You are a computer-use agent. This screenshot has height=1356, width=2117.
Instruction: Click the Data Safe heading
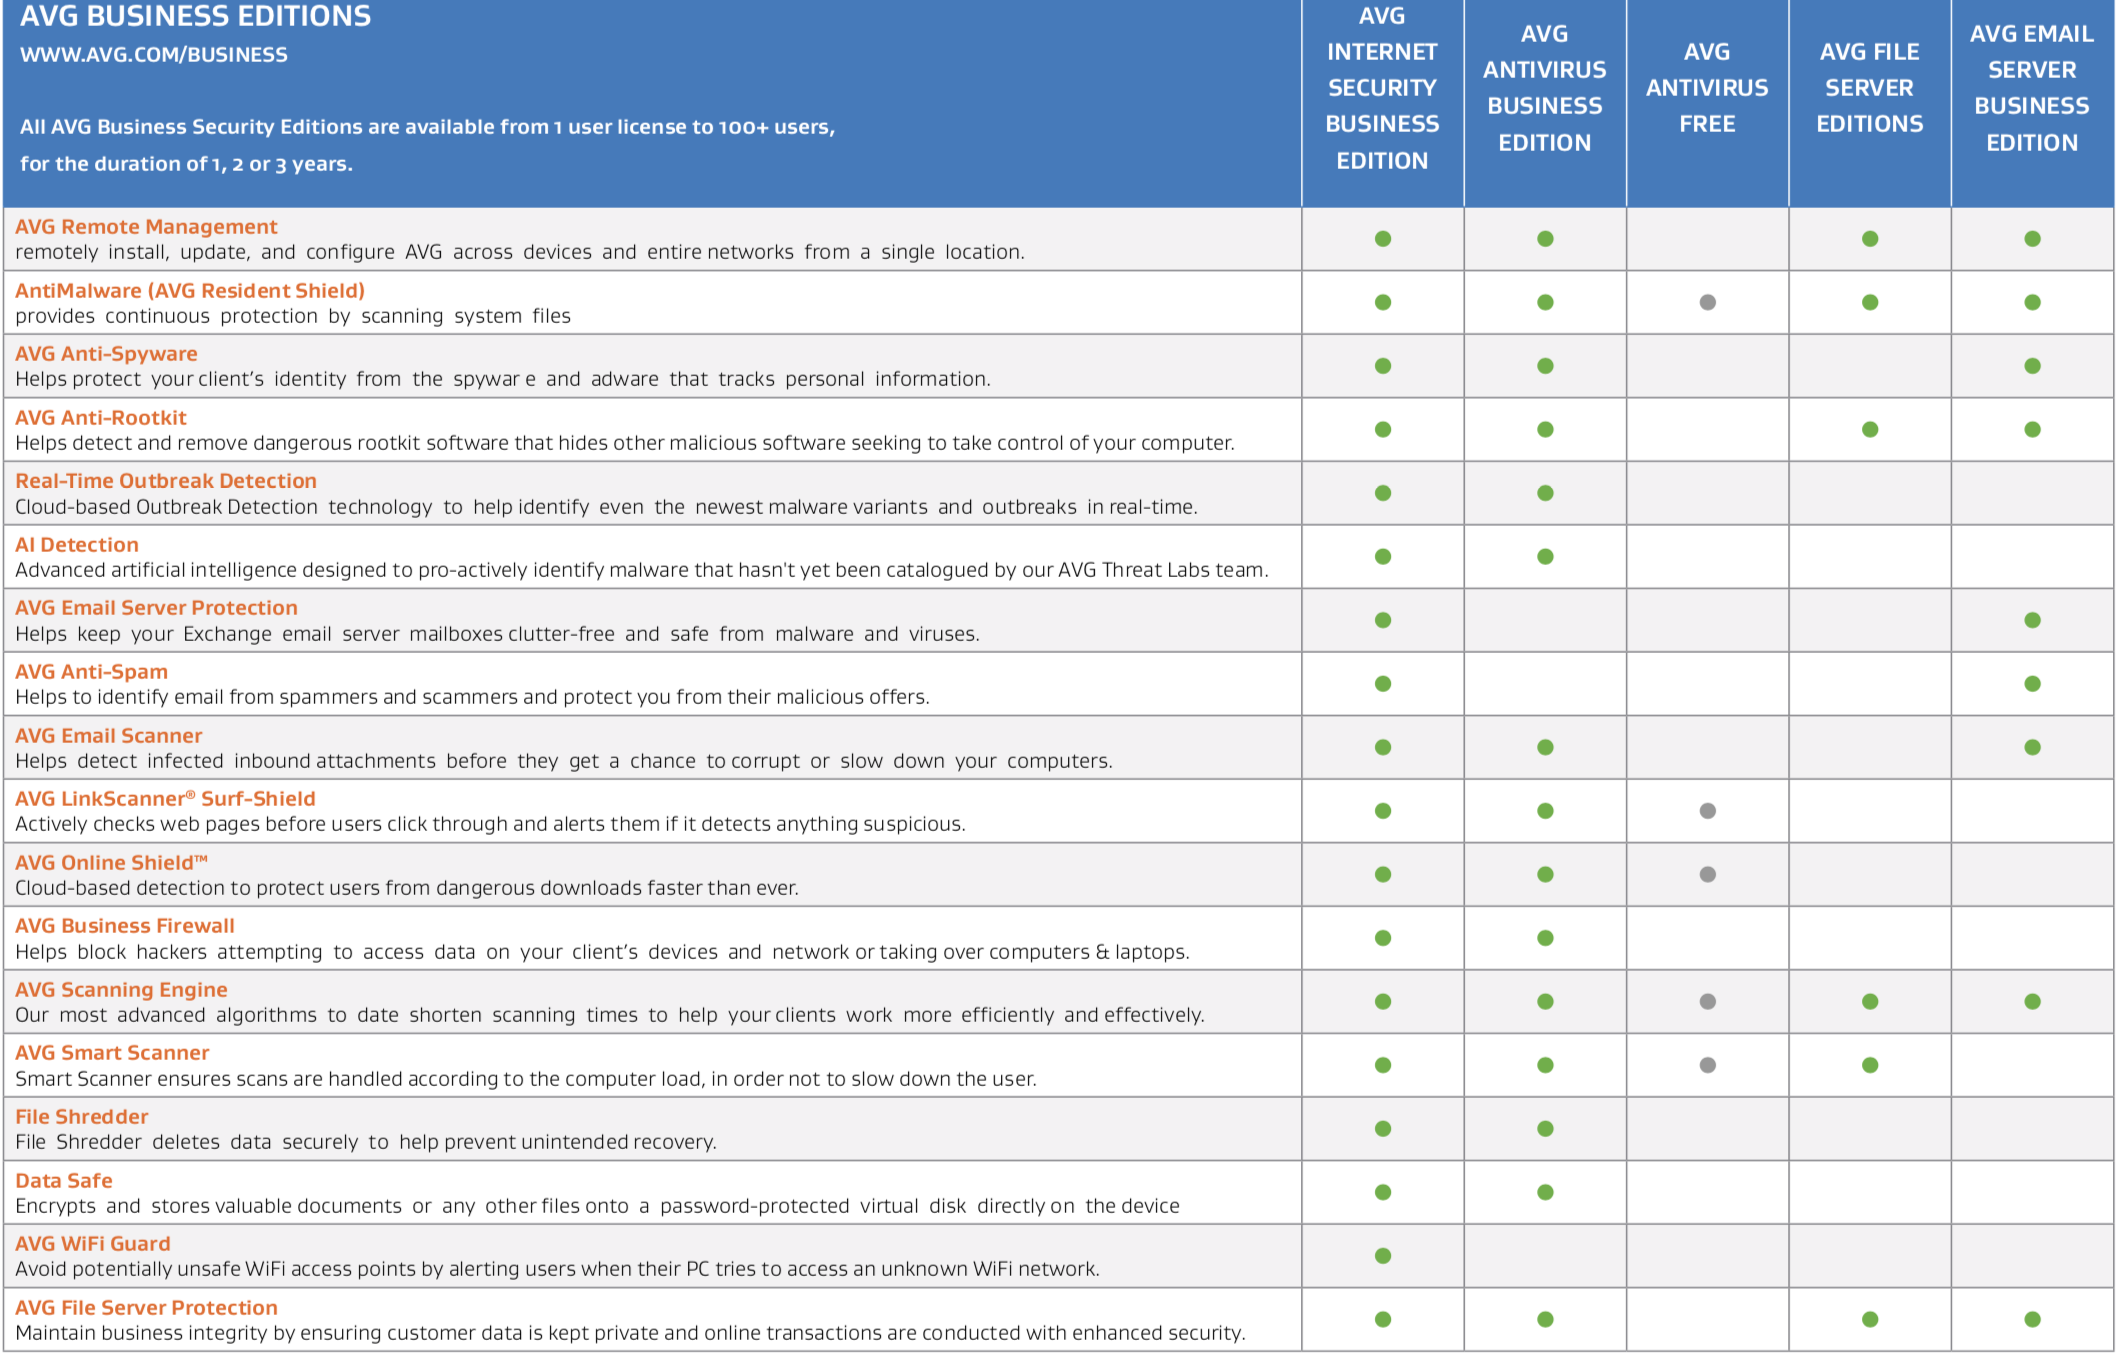pyautogui.click(x=64, y=1181)
